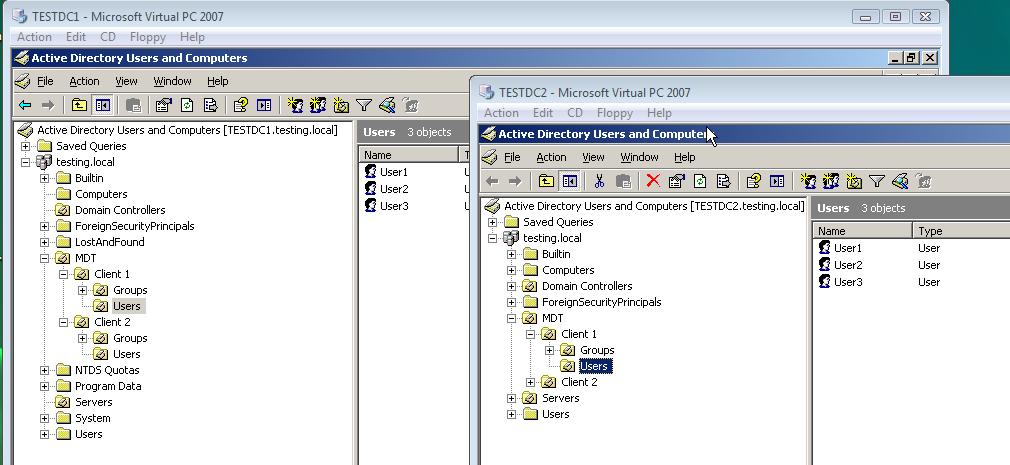Open View menu in TESTDC1 Active Directory console

[126, 81]
